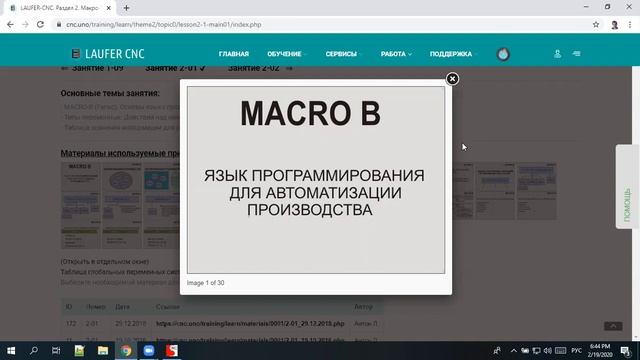Open the Windows Start menu
The width and height of the screenshot is (640, 360).
click(x=11, y=351)
